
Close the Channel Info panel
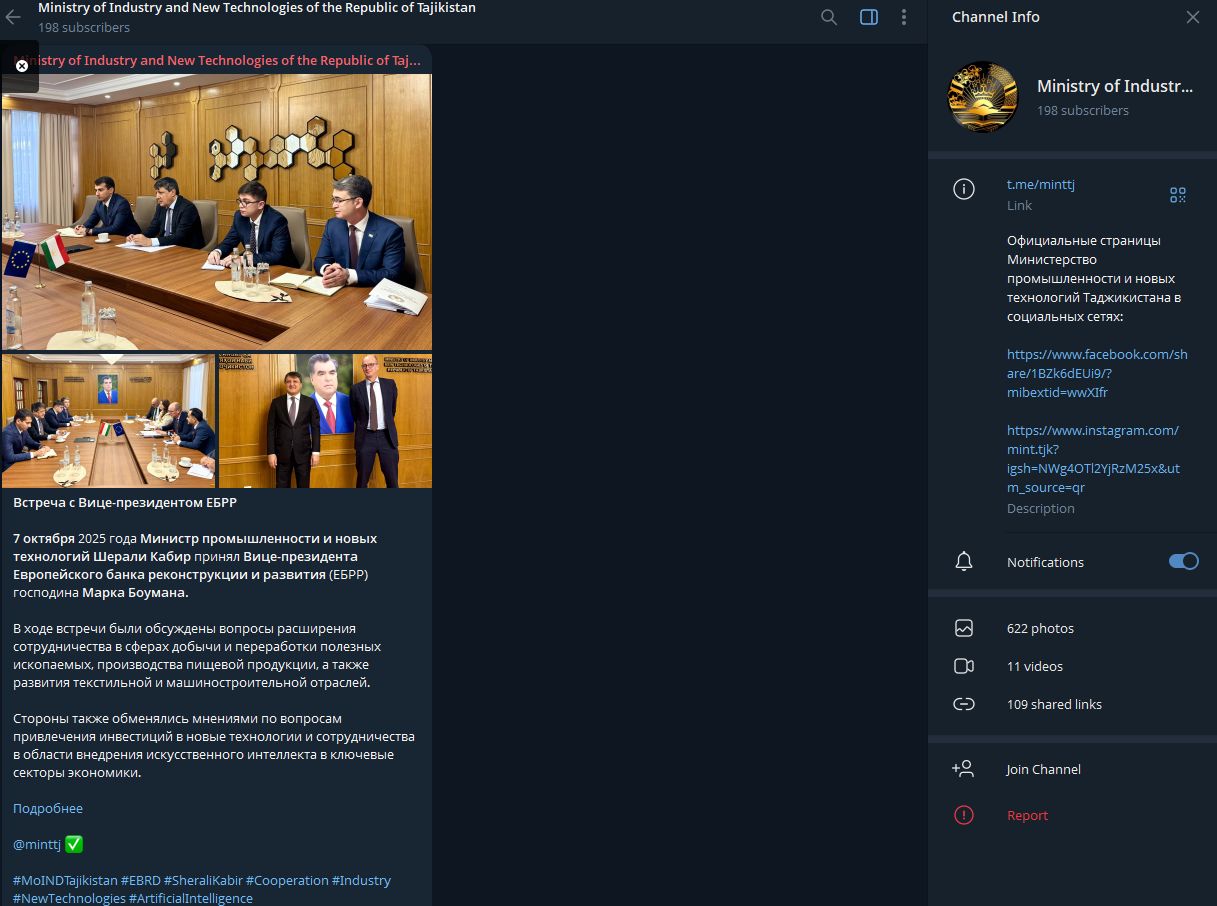tap(1192, 17)
